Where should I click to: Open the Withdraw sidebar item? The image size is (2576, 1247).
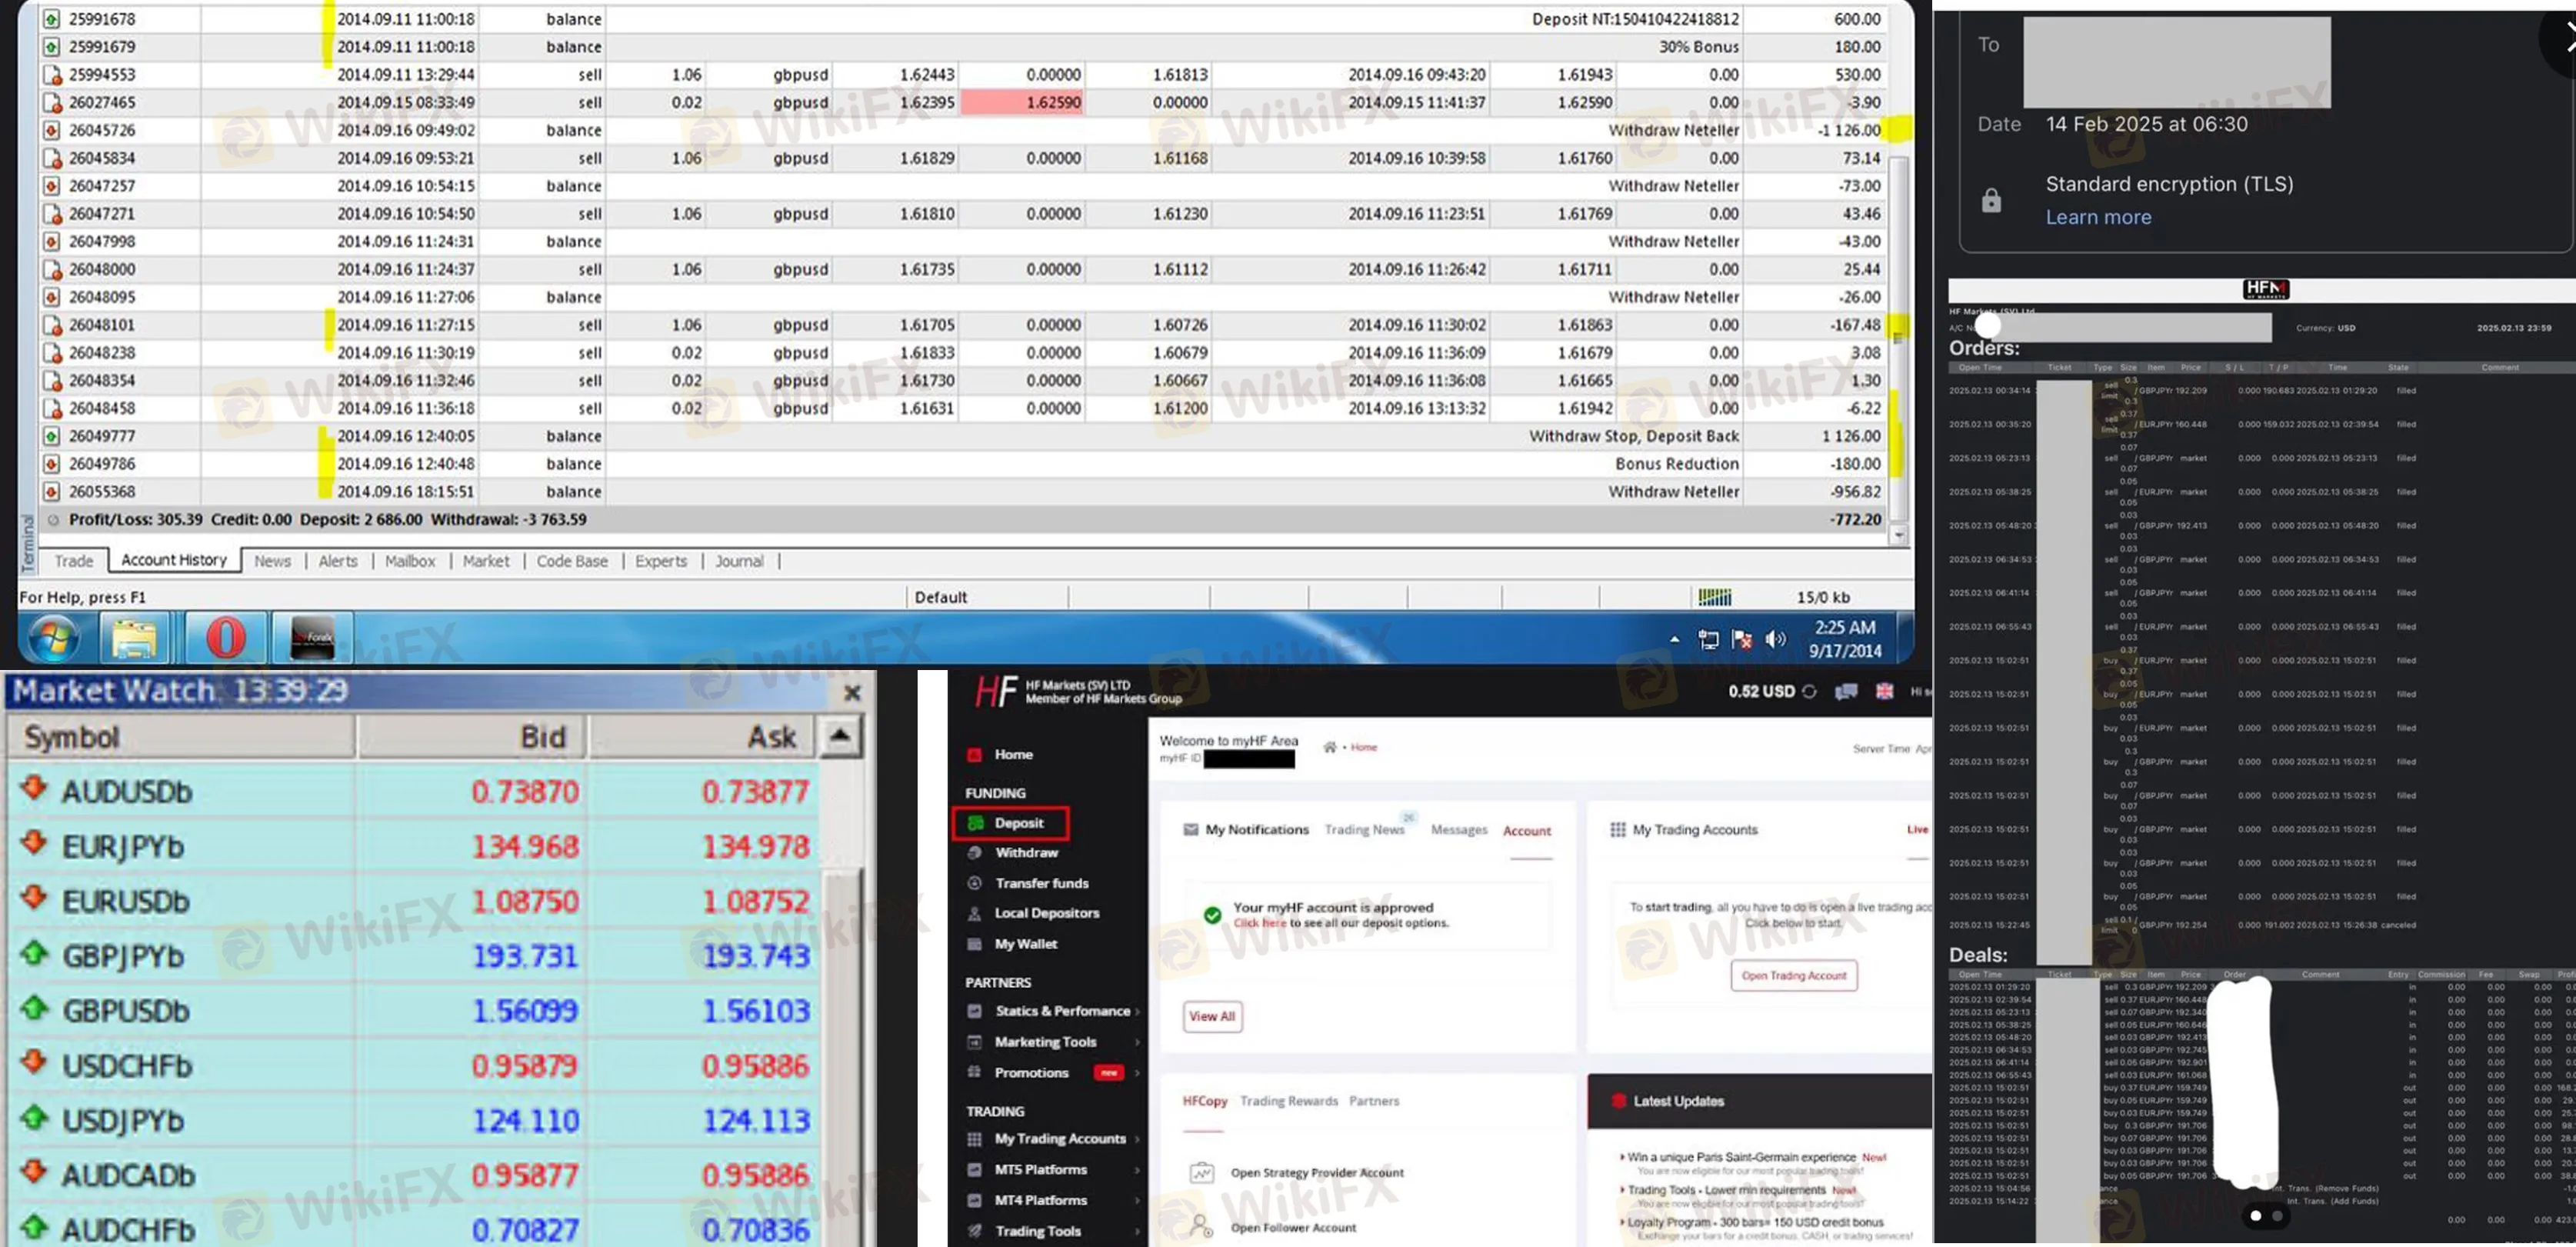pos(1025,853)
